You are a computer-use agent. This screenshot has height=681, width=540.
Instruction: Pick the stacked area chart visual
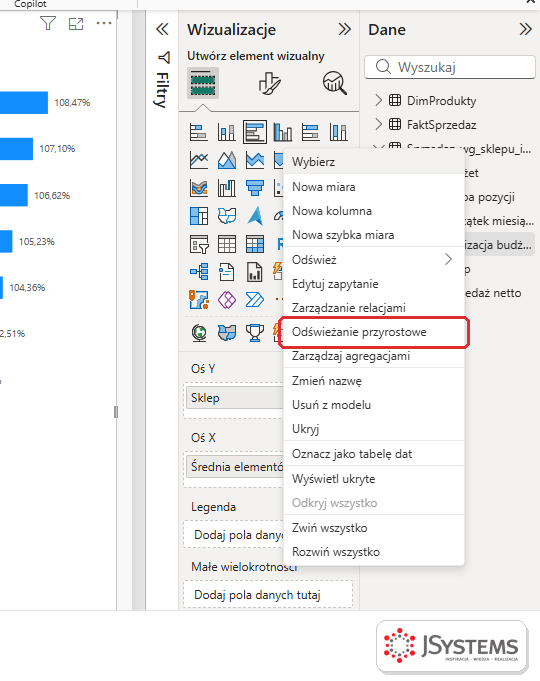click(x=255, y=160)
